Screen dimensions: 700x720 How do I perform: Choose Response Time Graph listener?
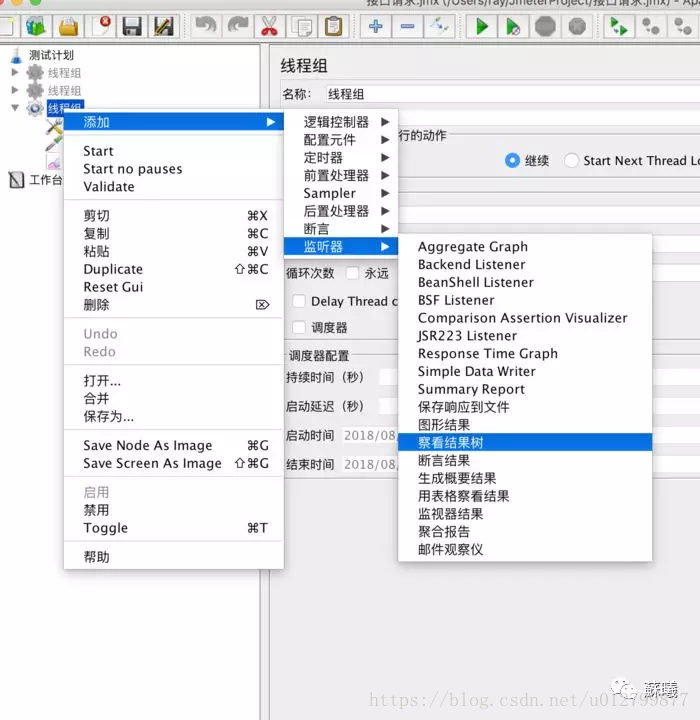click(x=525, y=354)
